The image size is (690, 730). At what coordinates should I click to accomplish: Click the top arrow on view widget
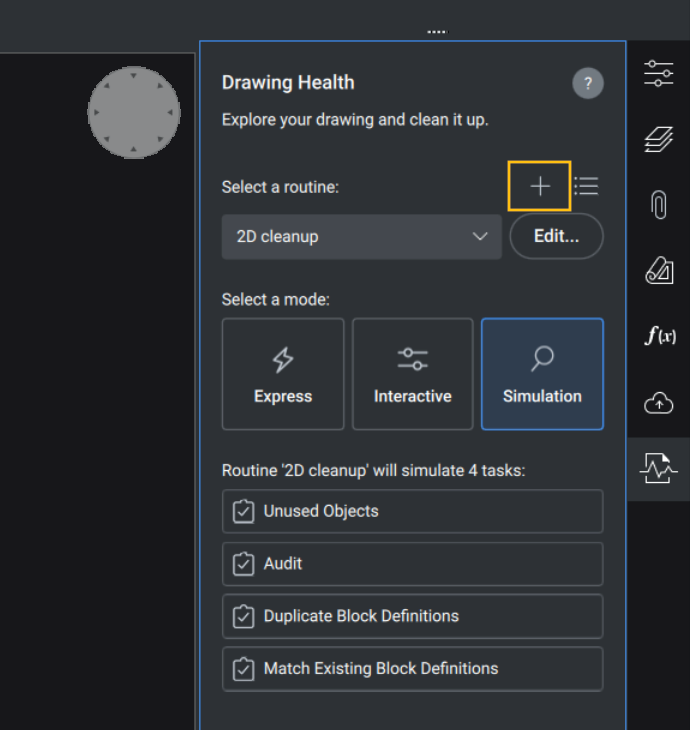point(134,75)
